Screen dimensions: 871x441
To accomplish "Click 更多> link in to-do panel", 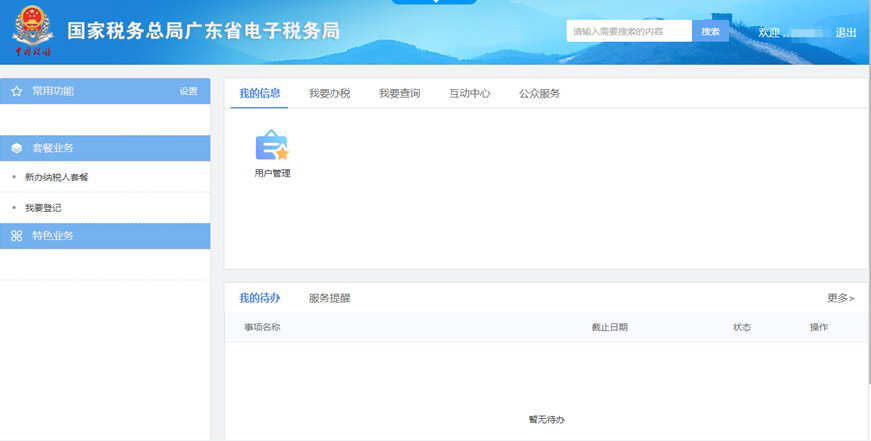I will [x=840, y=298].
